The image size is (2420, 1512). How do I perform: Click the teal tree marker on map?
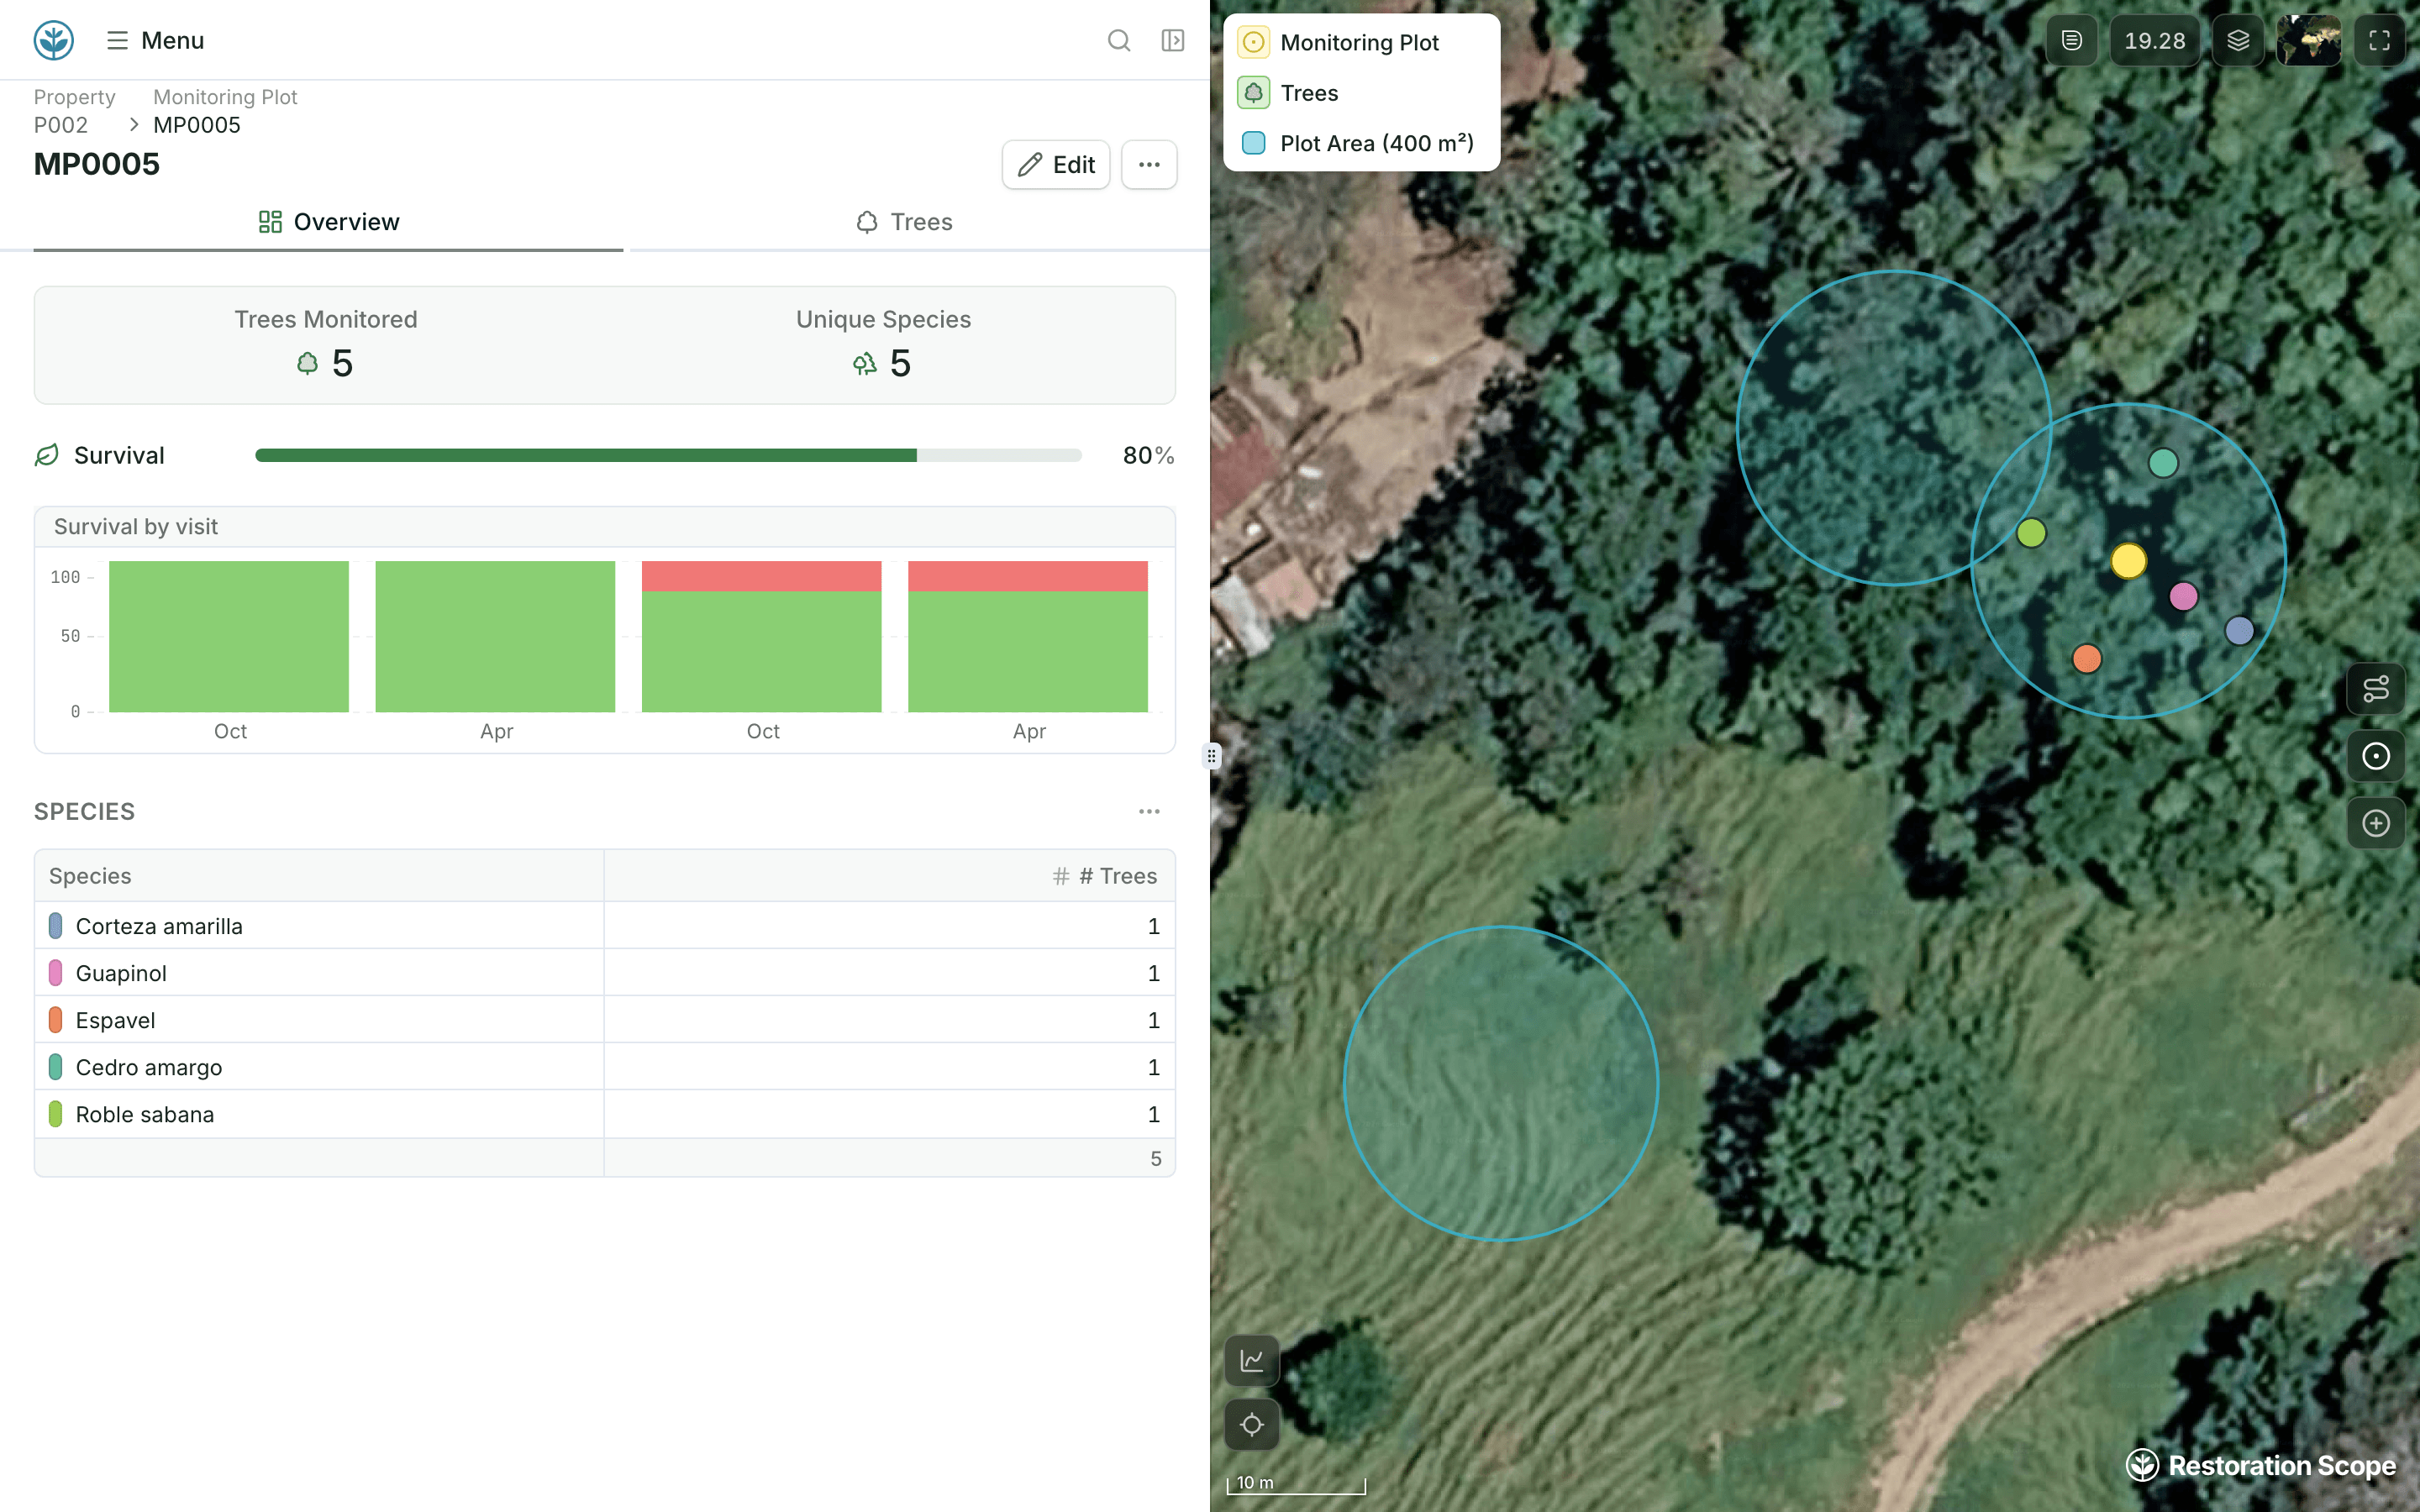point(2163,463)
